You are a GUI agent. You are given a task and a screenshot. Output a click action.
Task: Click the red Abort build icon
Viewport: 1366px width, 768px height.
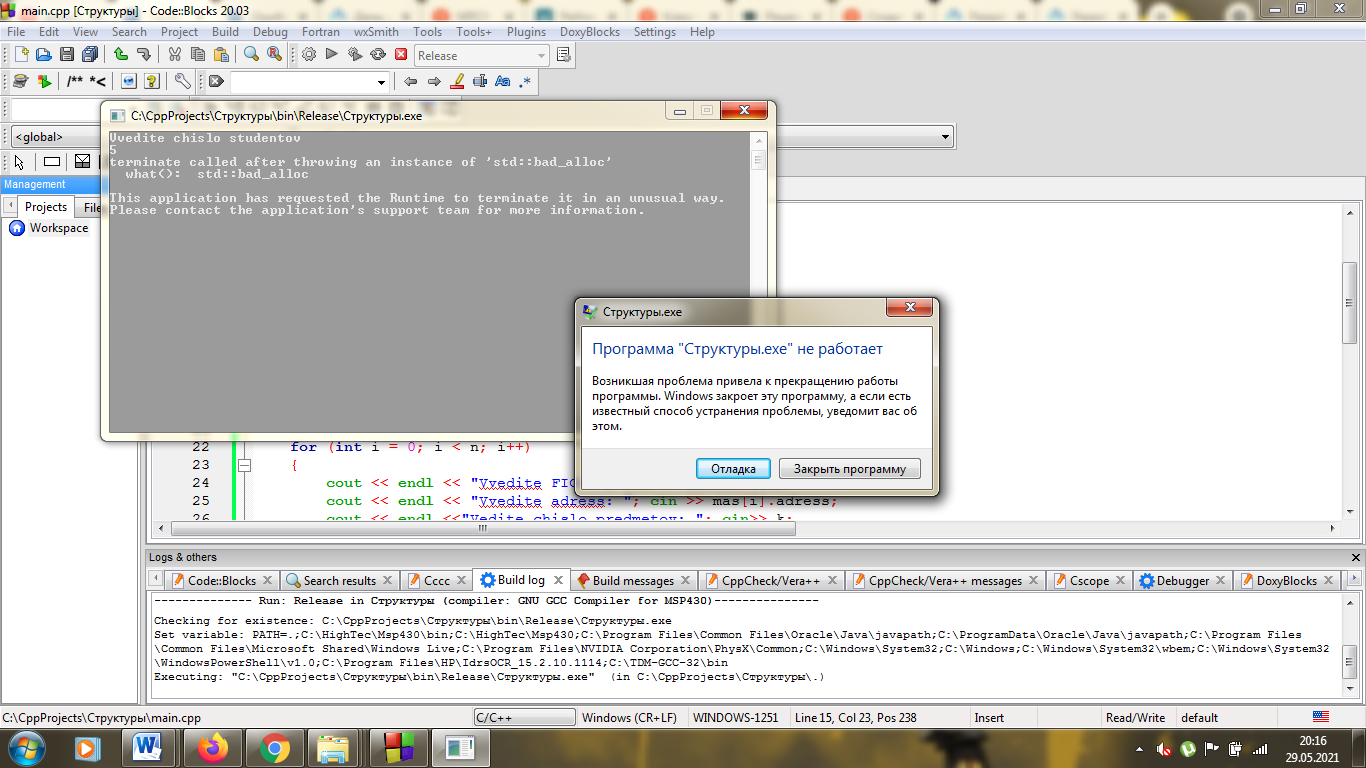tap(401, 55)
